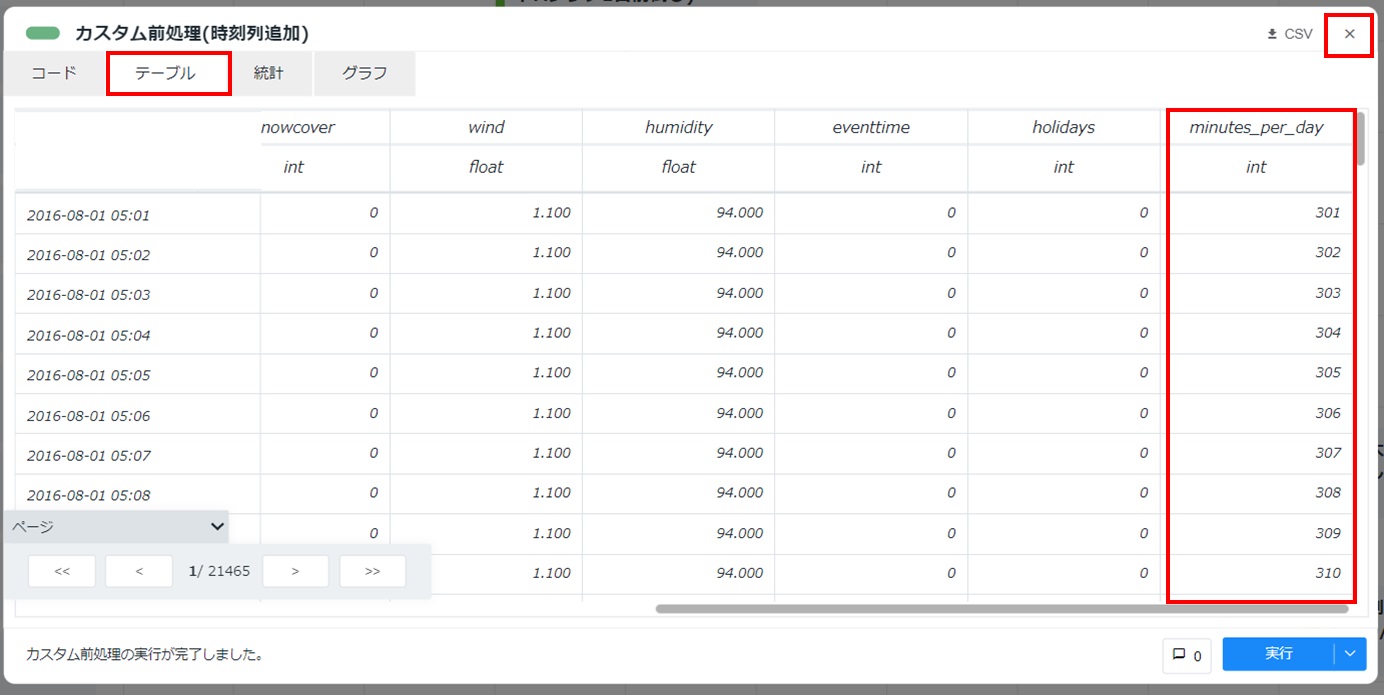
Task: Click the vertical table scrollbar thumb
Action: 1360,138
